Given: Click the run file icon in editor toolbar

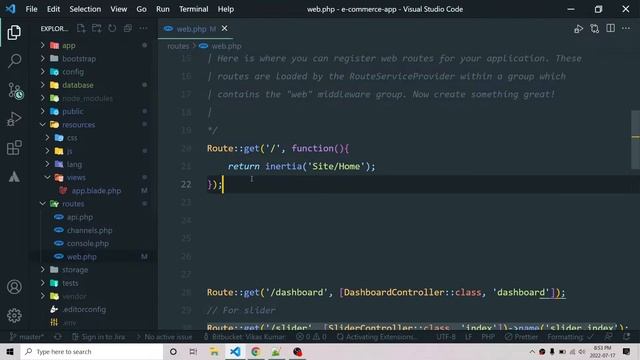Looking at the screenshot, I should [578, 29].
